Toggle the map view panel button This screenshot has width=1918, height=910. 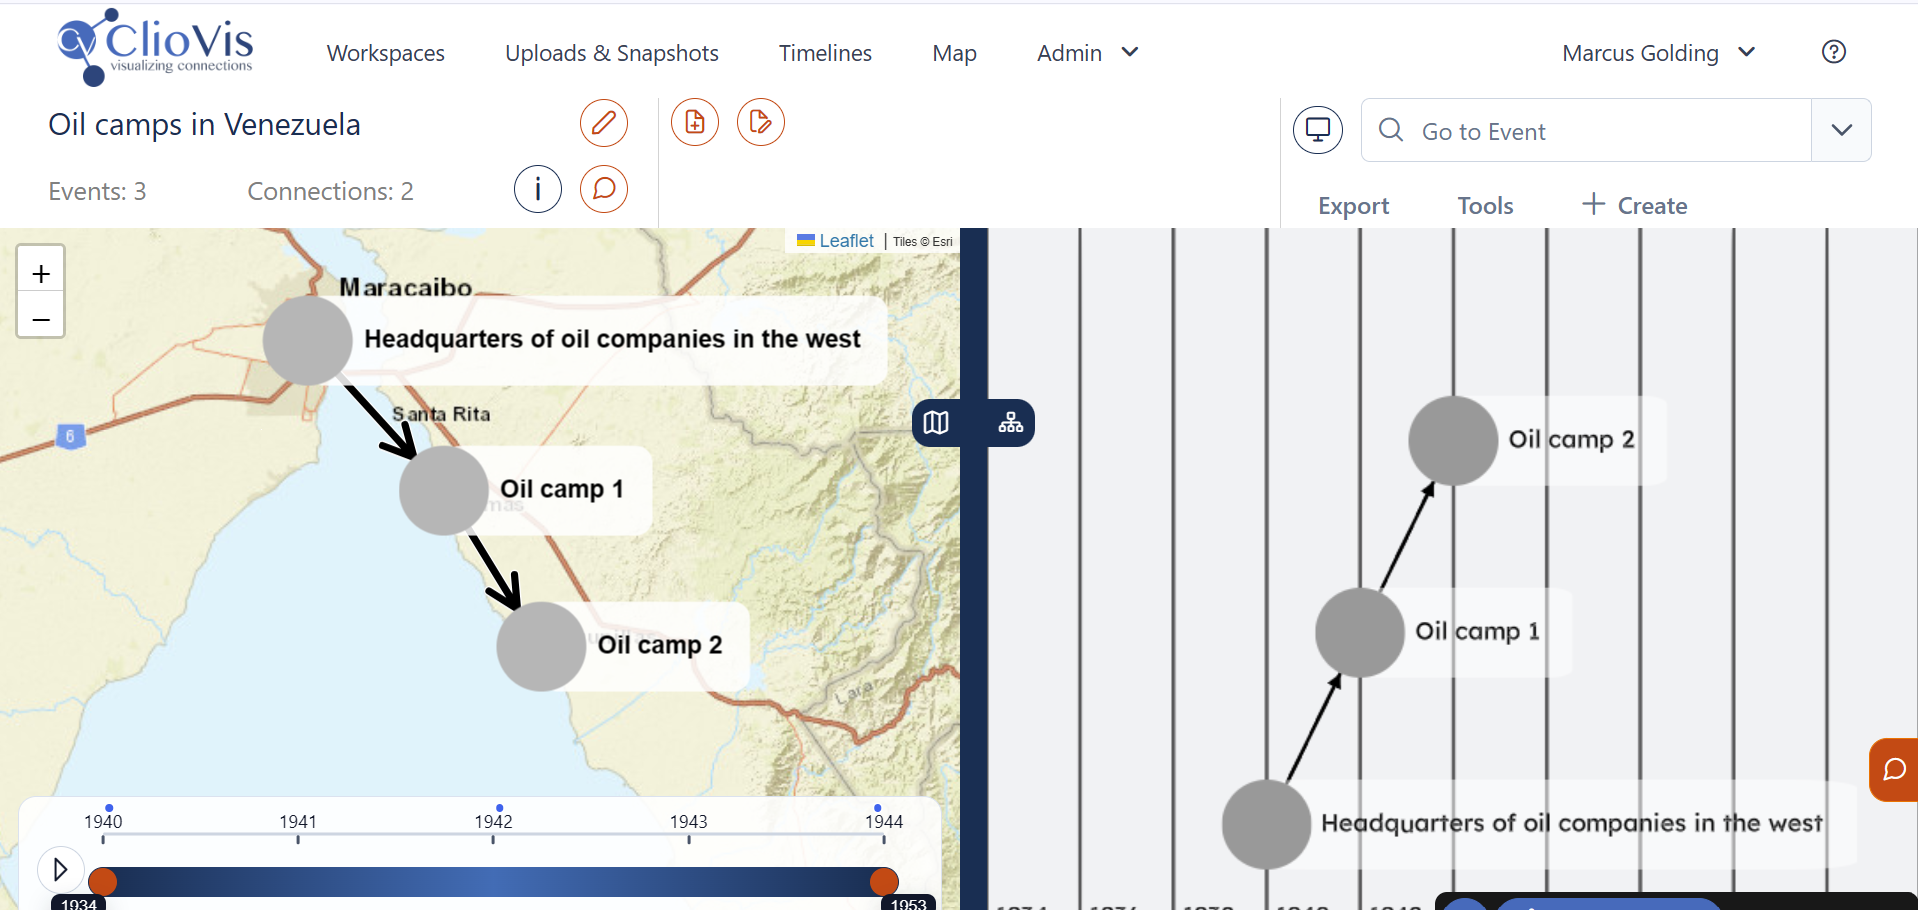coord(937,423)
